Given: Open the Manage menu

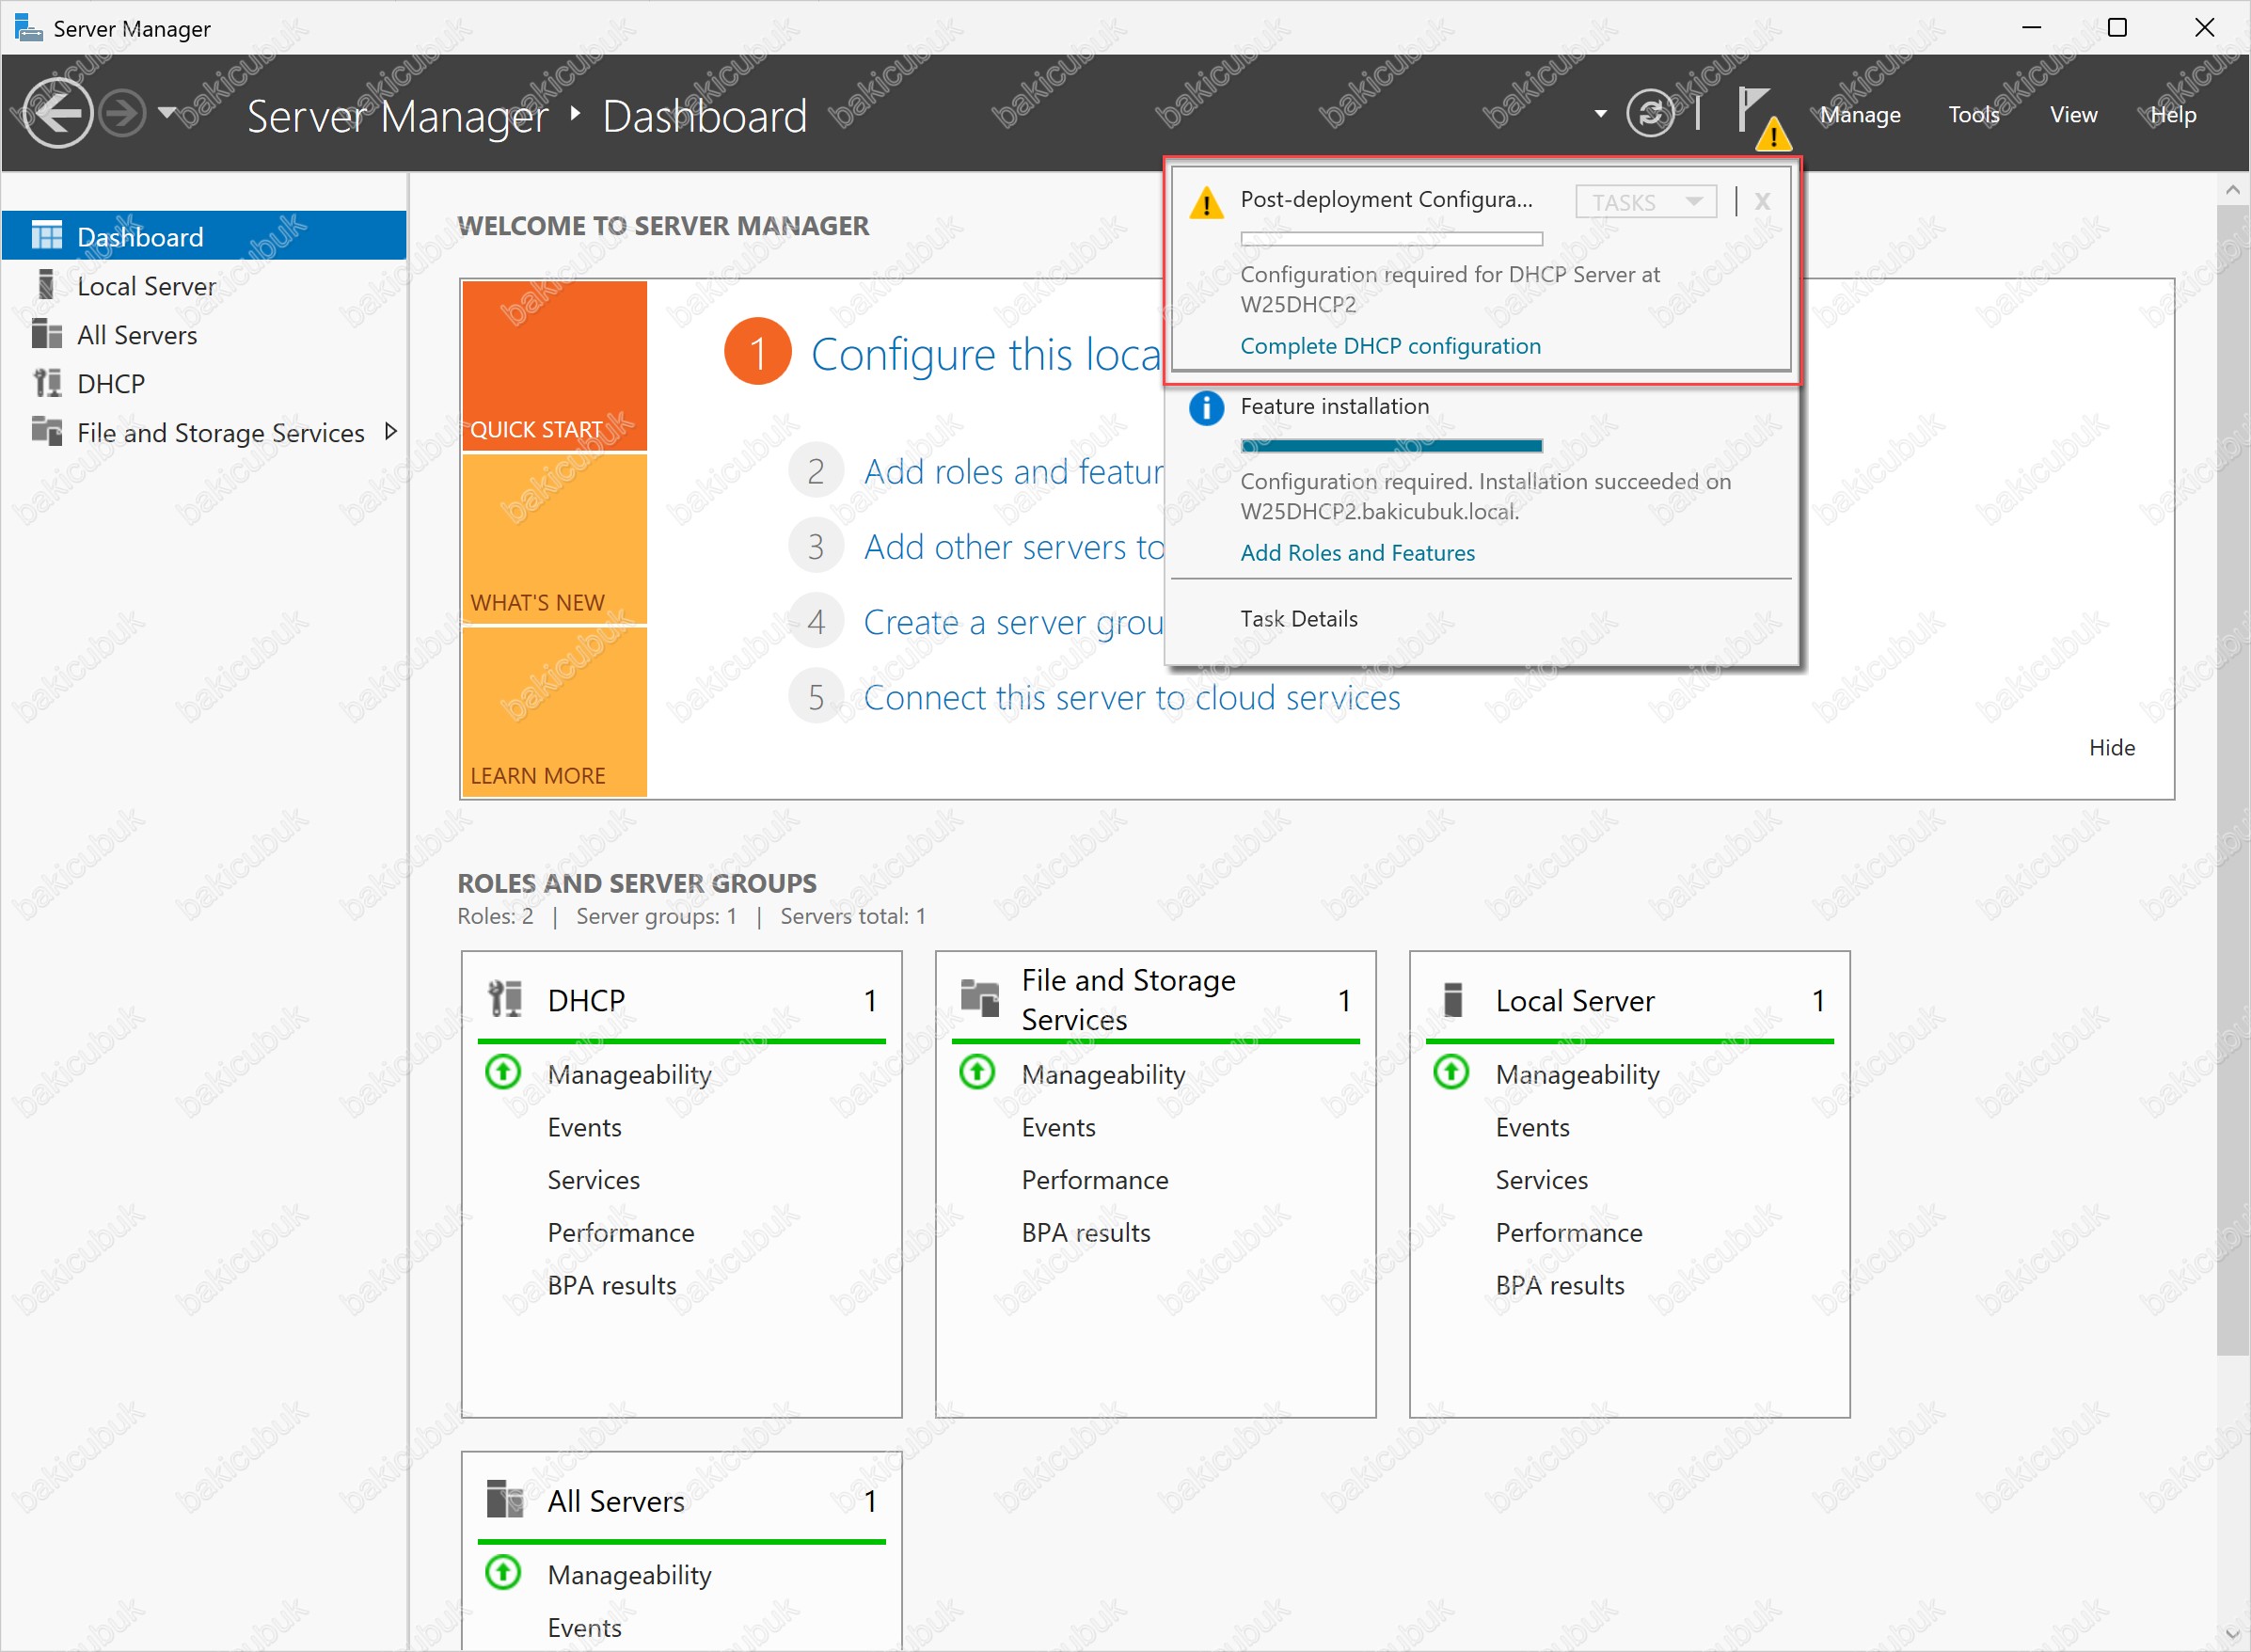Looking at the screenshot, I should 1859,115.
